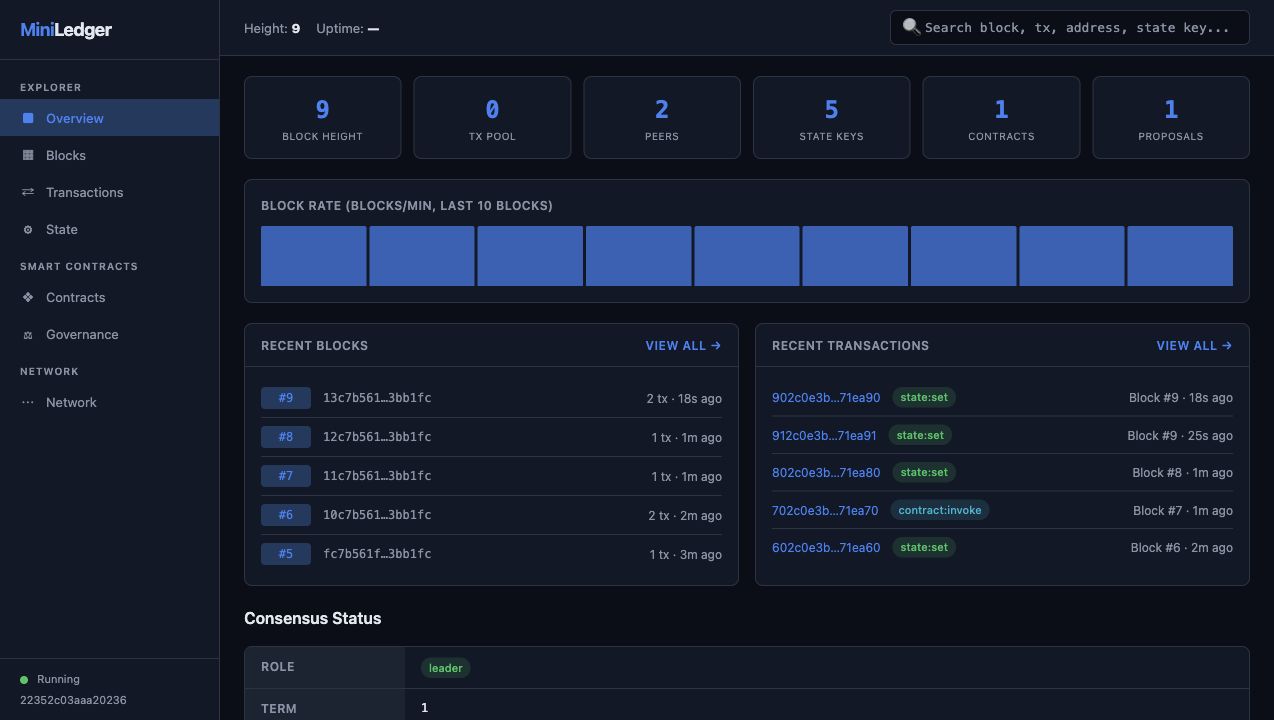Open block #9 badge

(286, 398)
